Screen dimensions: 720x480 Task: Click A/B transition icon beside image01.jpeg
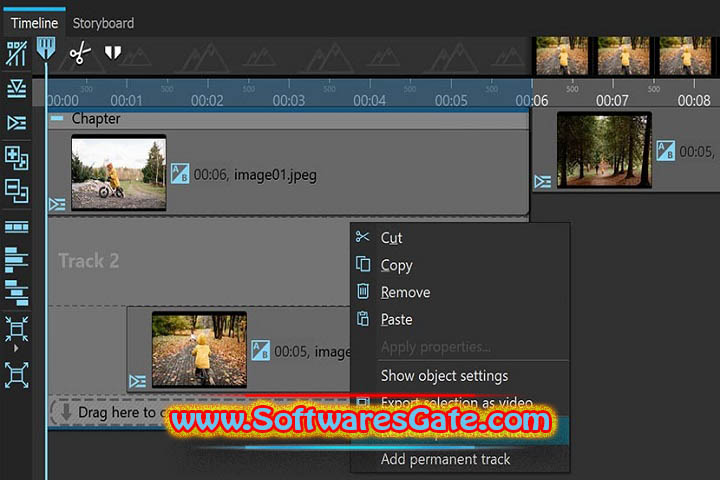tap(180, 174)
